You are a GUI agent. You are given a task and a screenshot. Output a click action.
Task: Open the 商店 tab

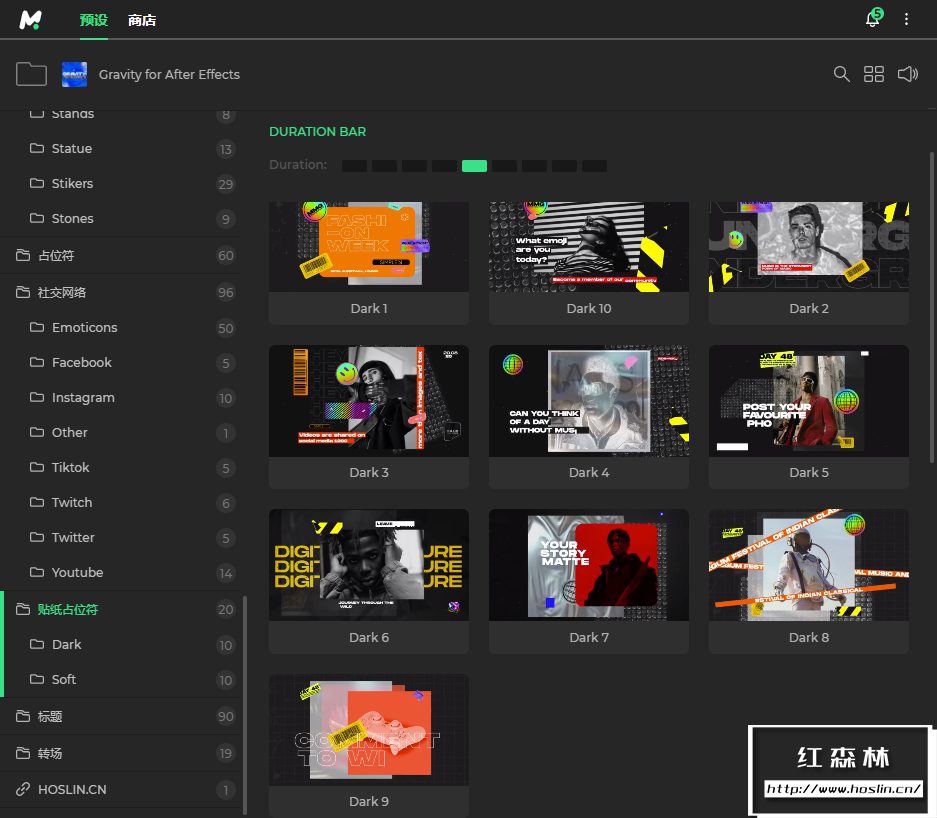click(x=142, y=20)
